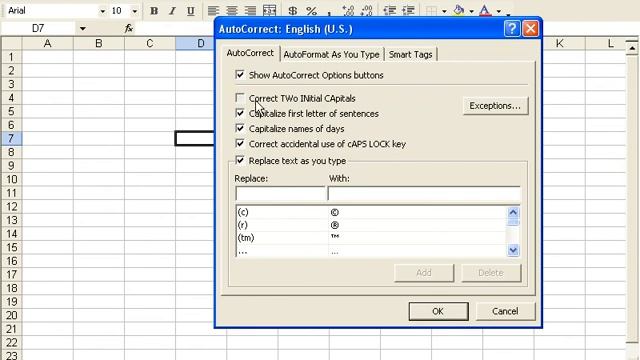The image size is (640, 360).
Task: Open the Font name dropdown Arial
Action: coord(102,11)
